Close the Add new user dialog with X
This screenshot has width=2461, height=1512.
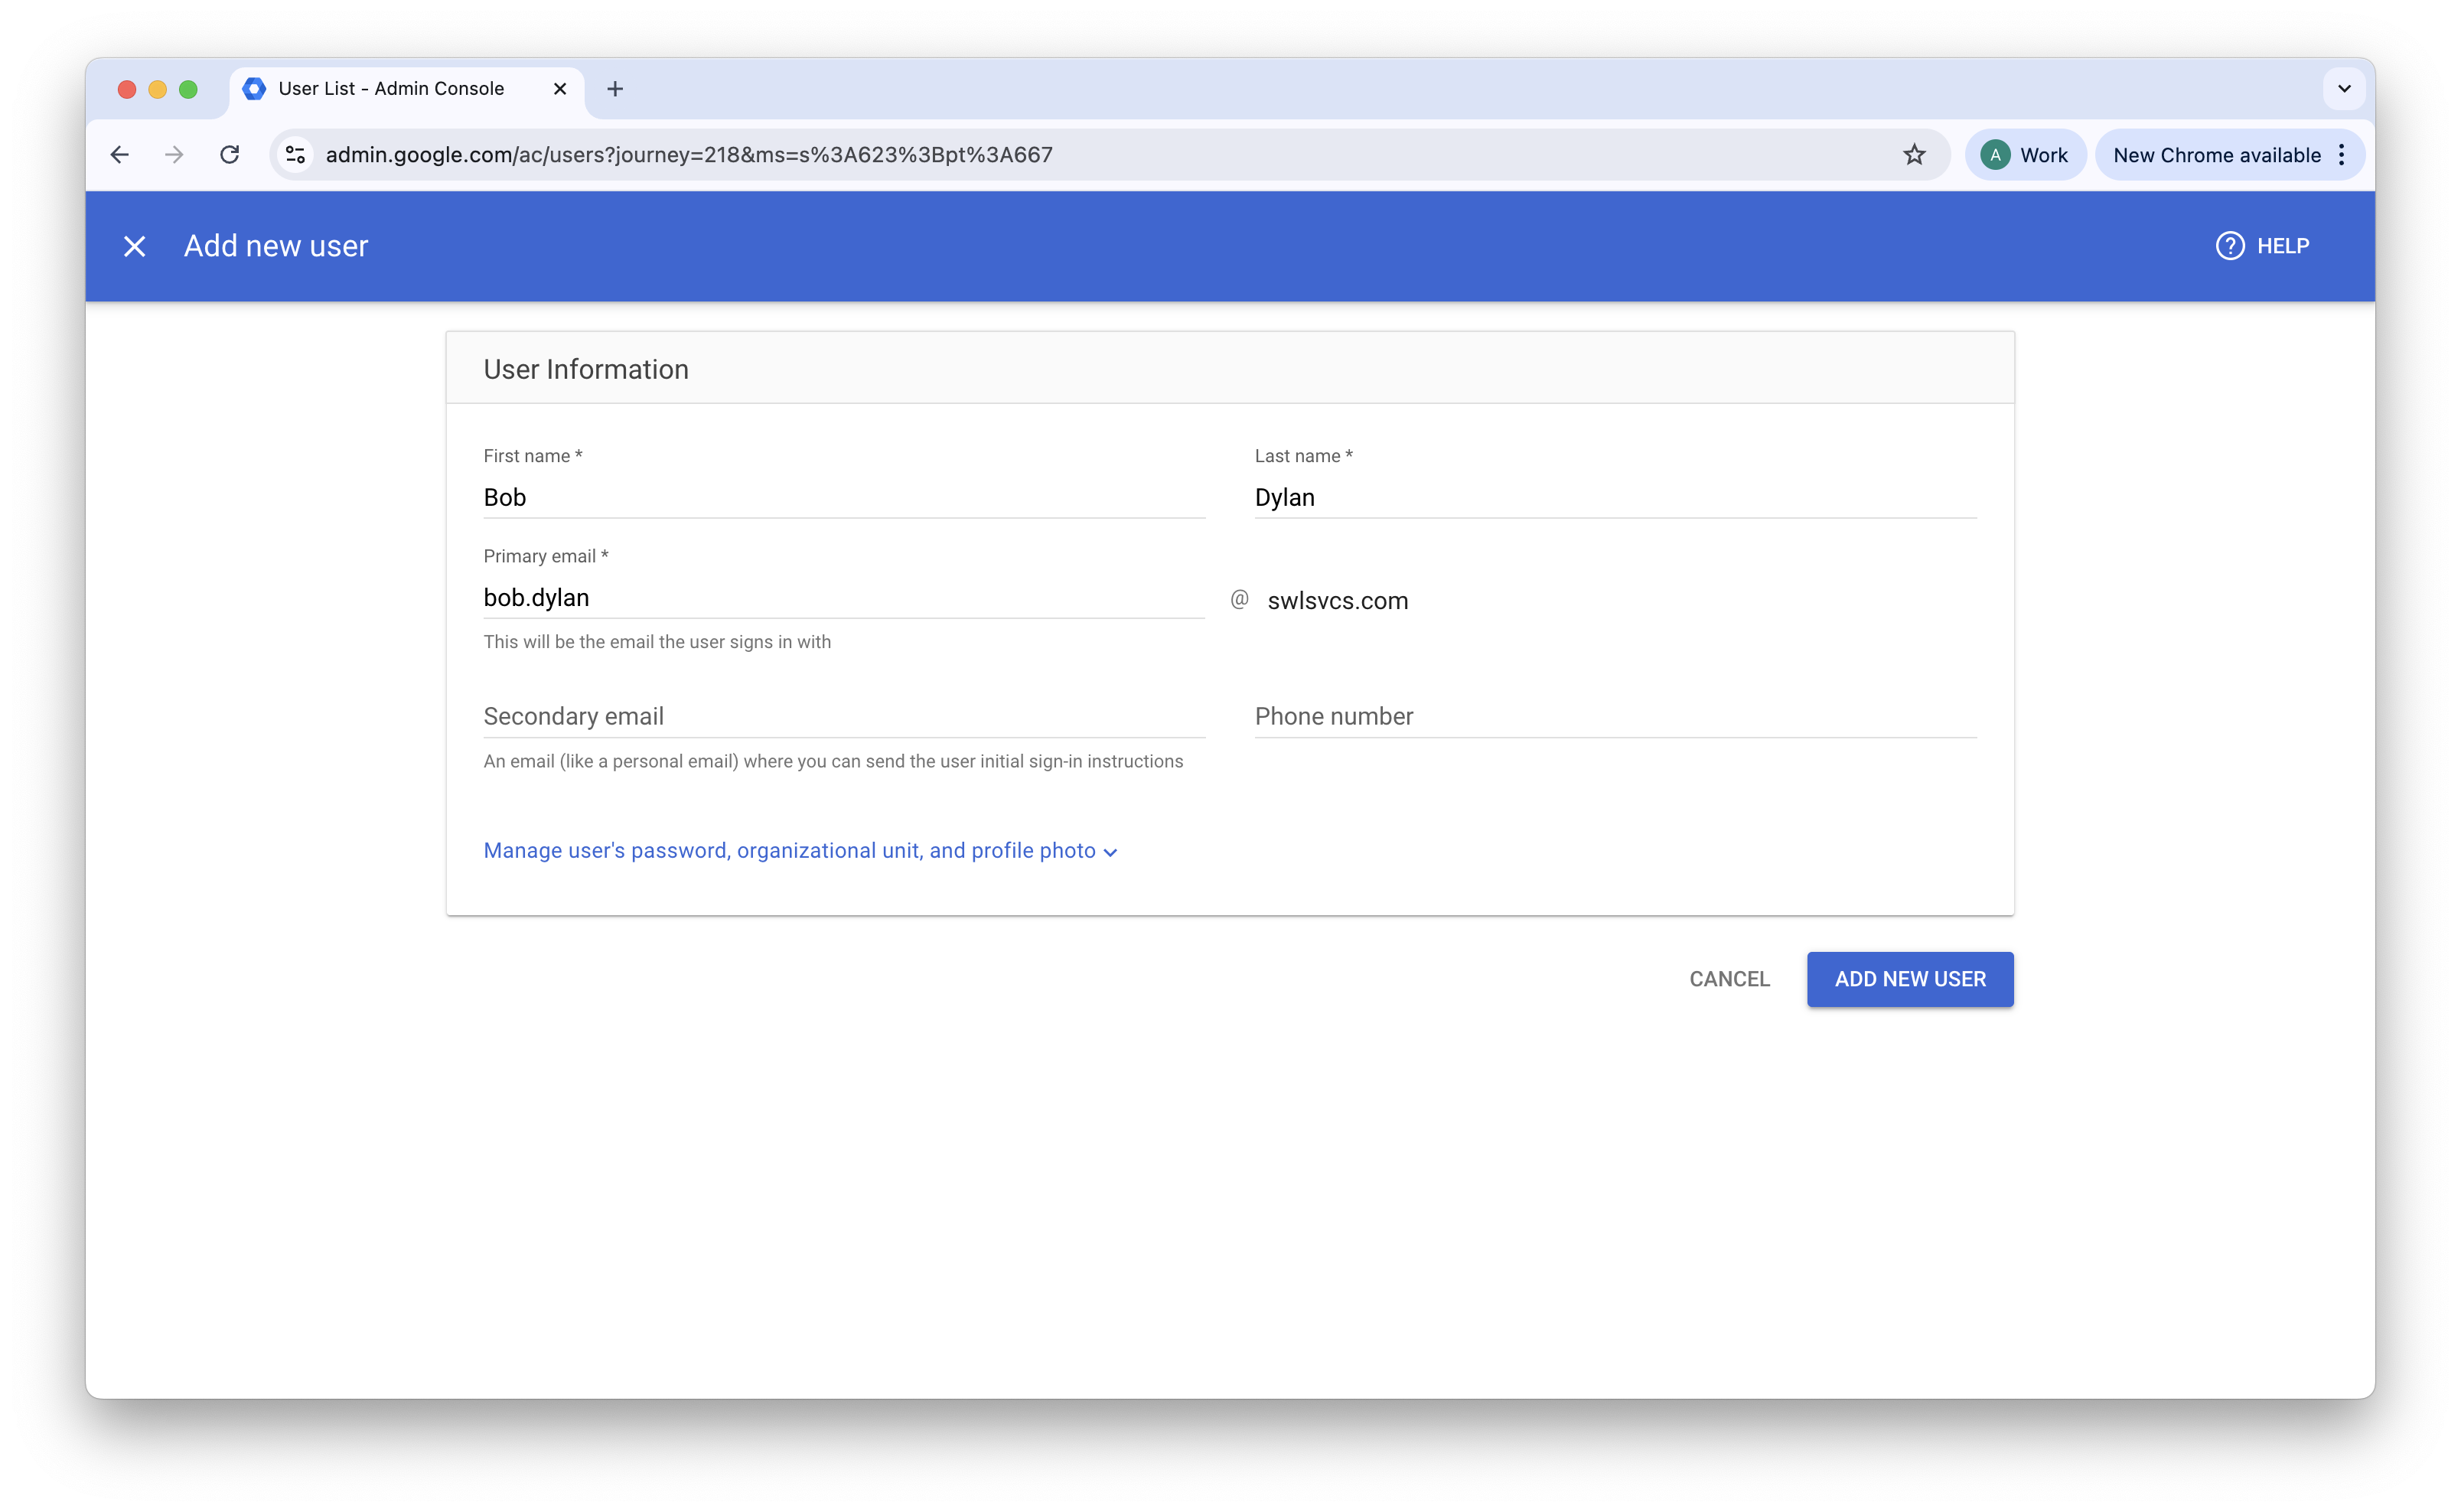coord(134,246)
